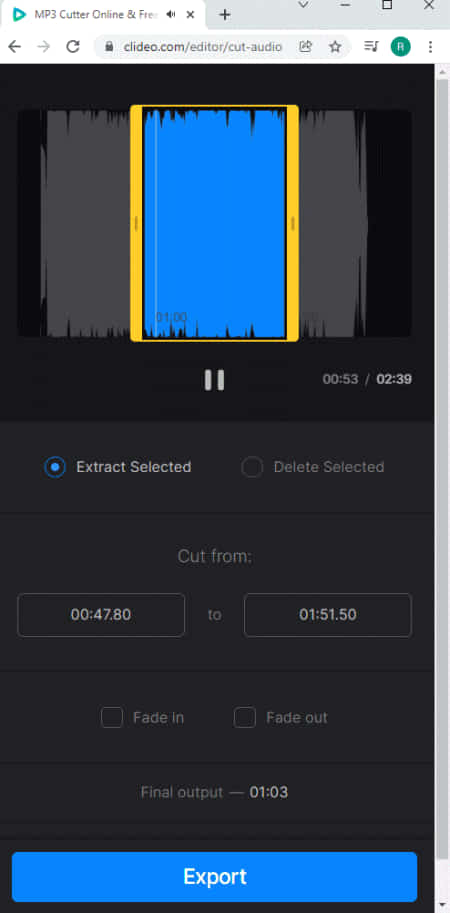Open the share page icon
Viewport: 450px width, 913px height.
coord(306,47)
